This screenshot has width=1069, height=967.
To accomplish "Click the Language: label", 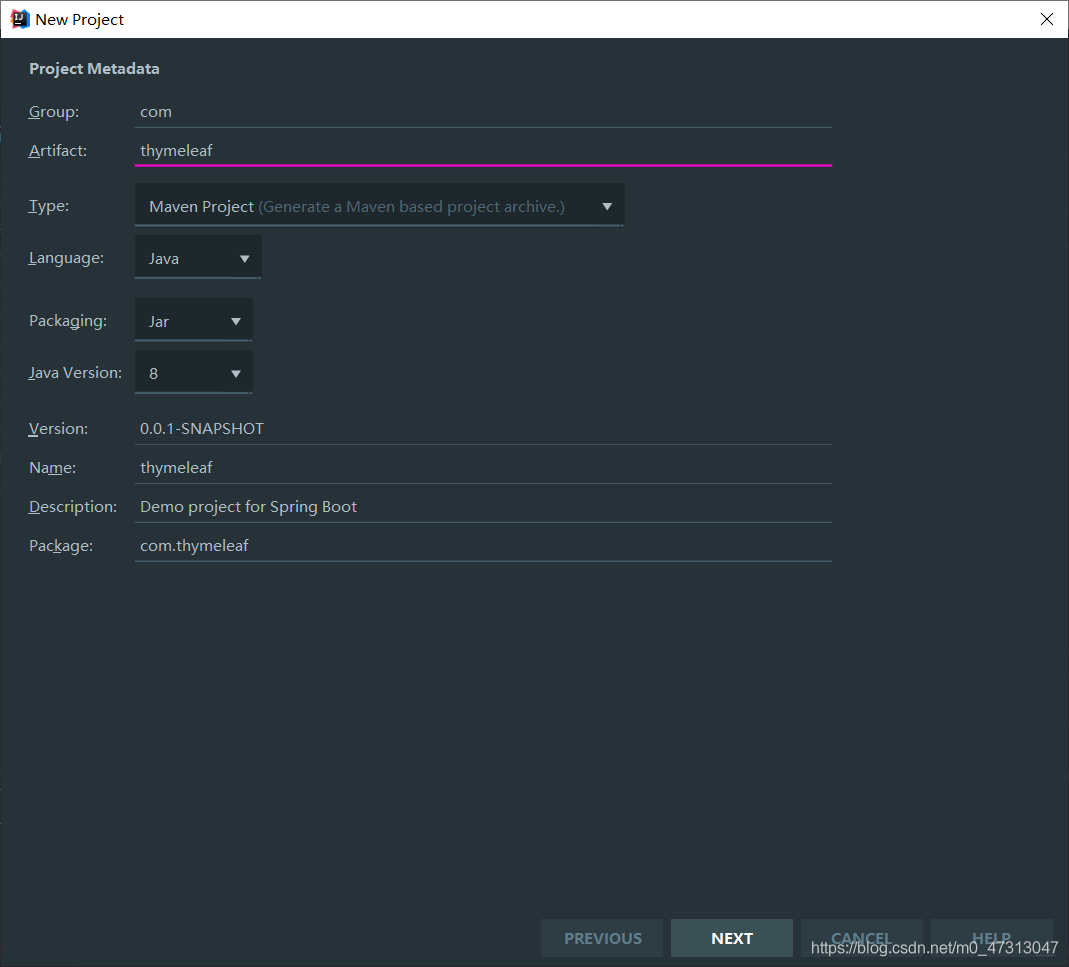I will 66,258.
